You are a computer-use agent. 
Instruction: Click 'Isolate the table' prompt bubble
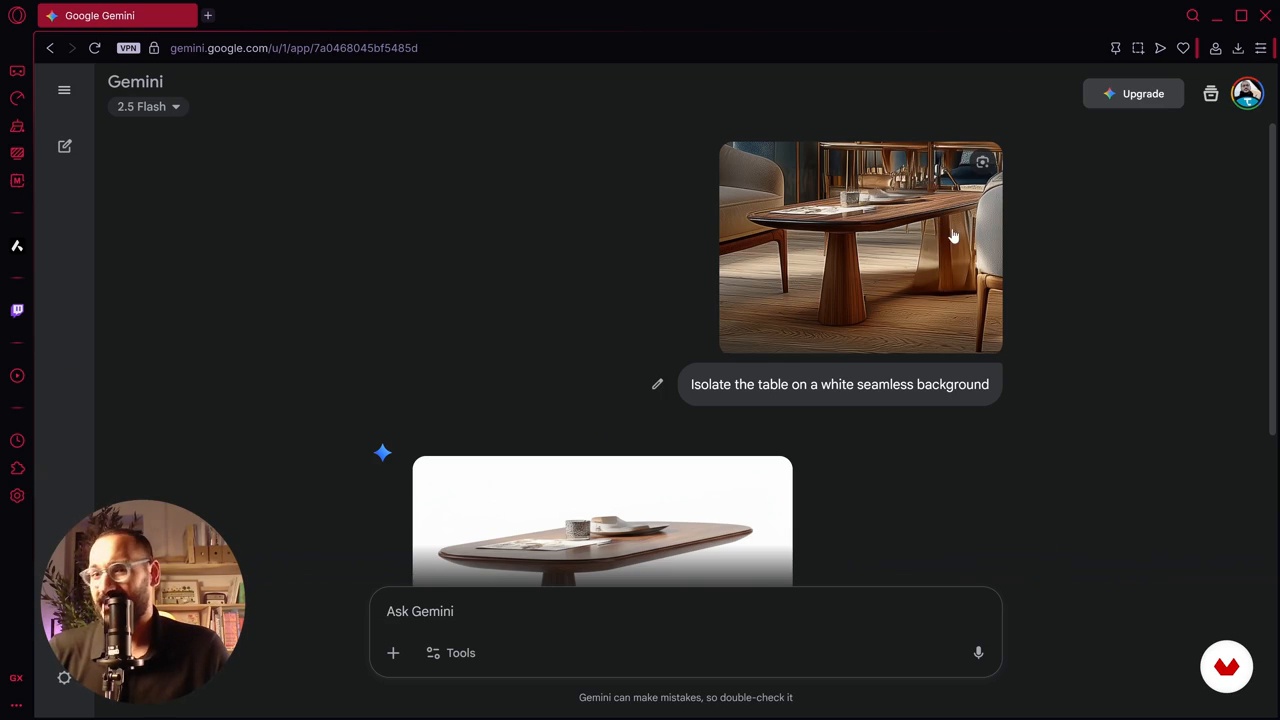840,384
